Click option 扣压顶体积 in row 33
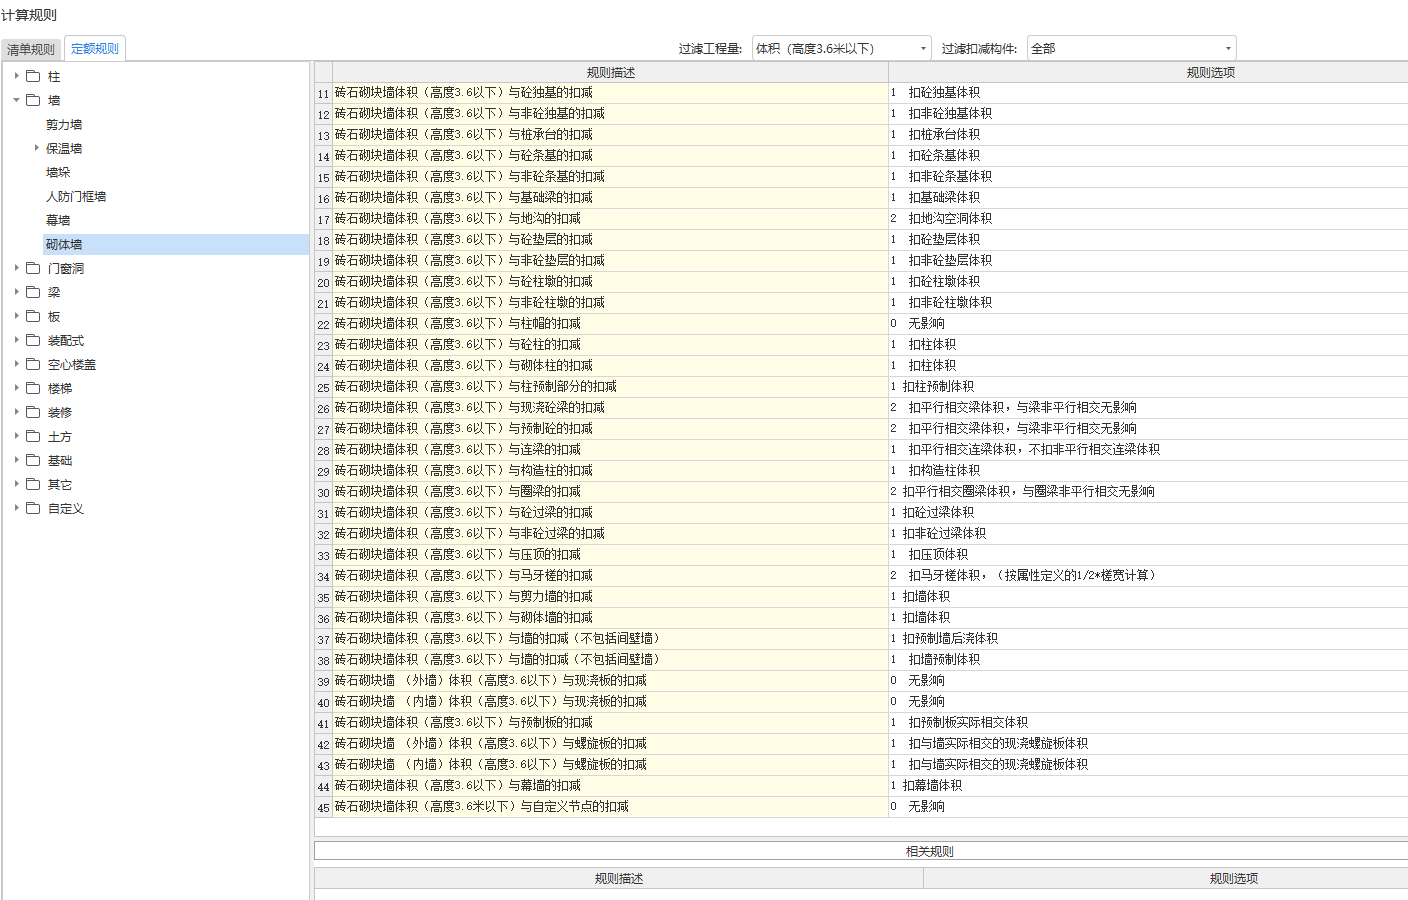The height and width of the screenshot is (900, 1408). pyautogui.click(x=938, y=555)
